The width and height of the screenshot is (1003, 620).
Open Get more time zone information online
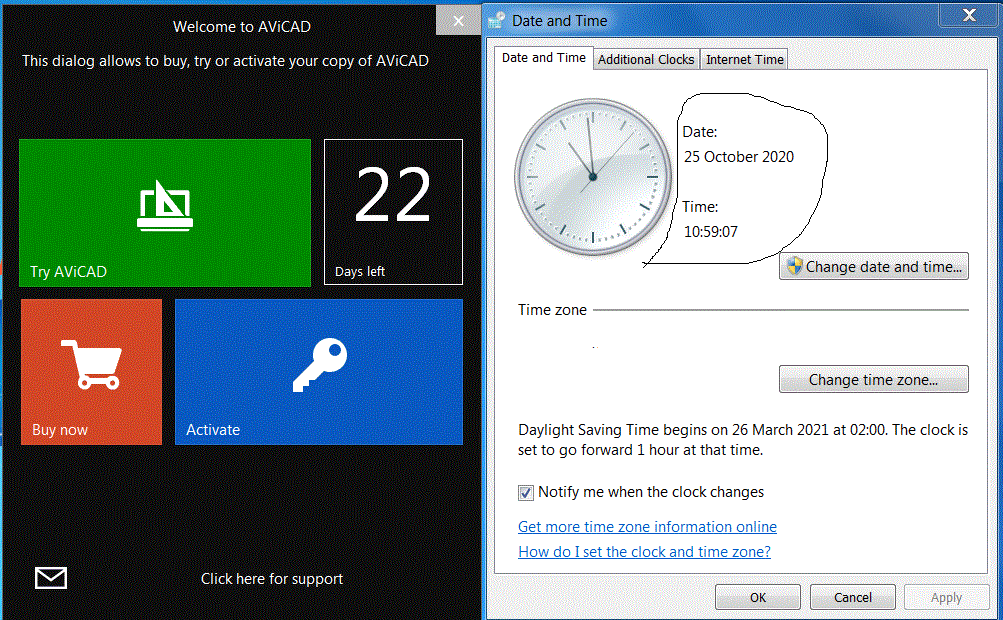pyautogui.click(x=647, y=527)
